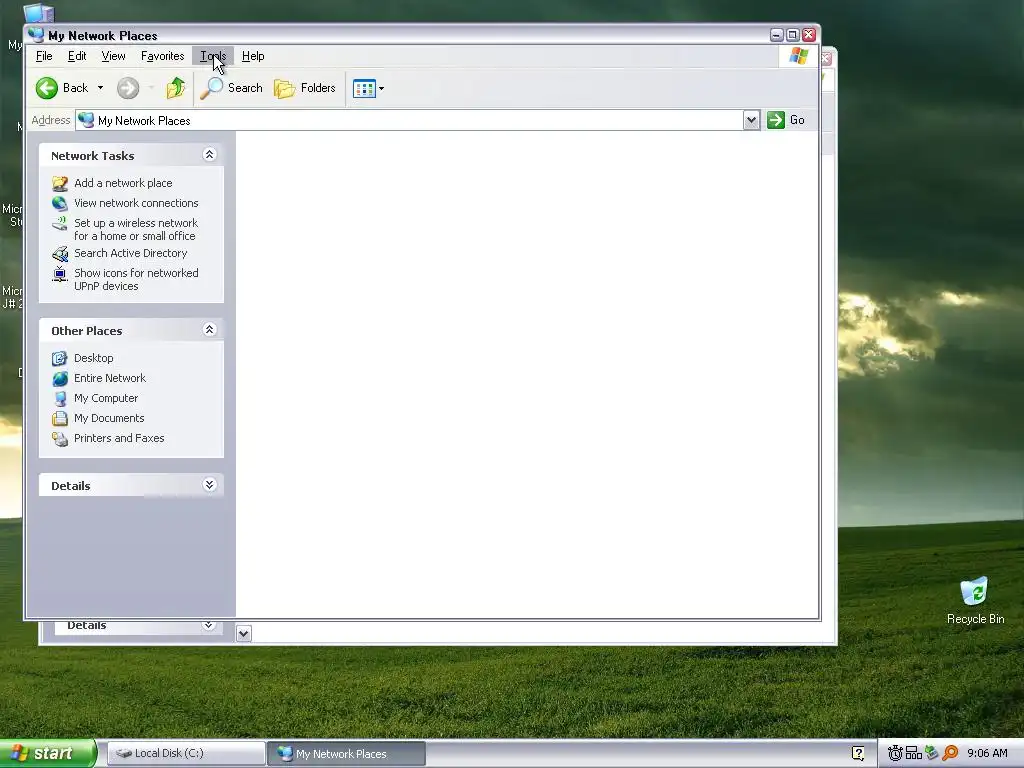Open Printers and Faxes link

pyautogui.click(x=119, y=438)
